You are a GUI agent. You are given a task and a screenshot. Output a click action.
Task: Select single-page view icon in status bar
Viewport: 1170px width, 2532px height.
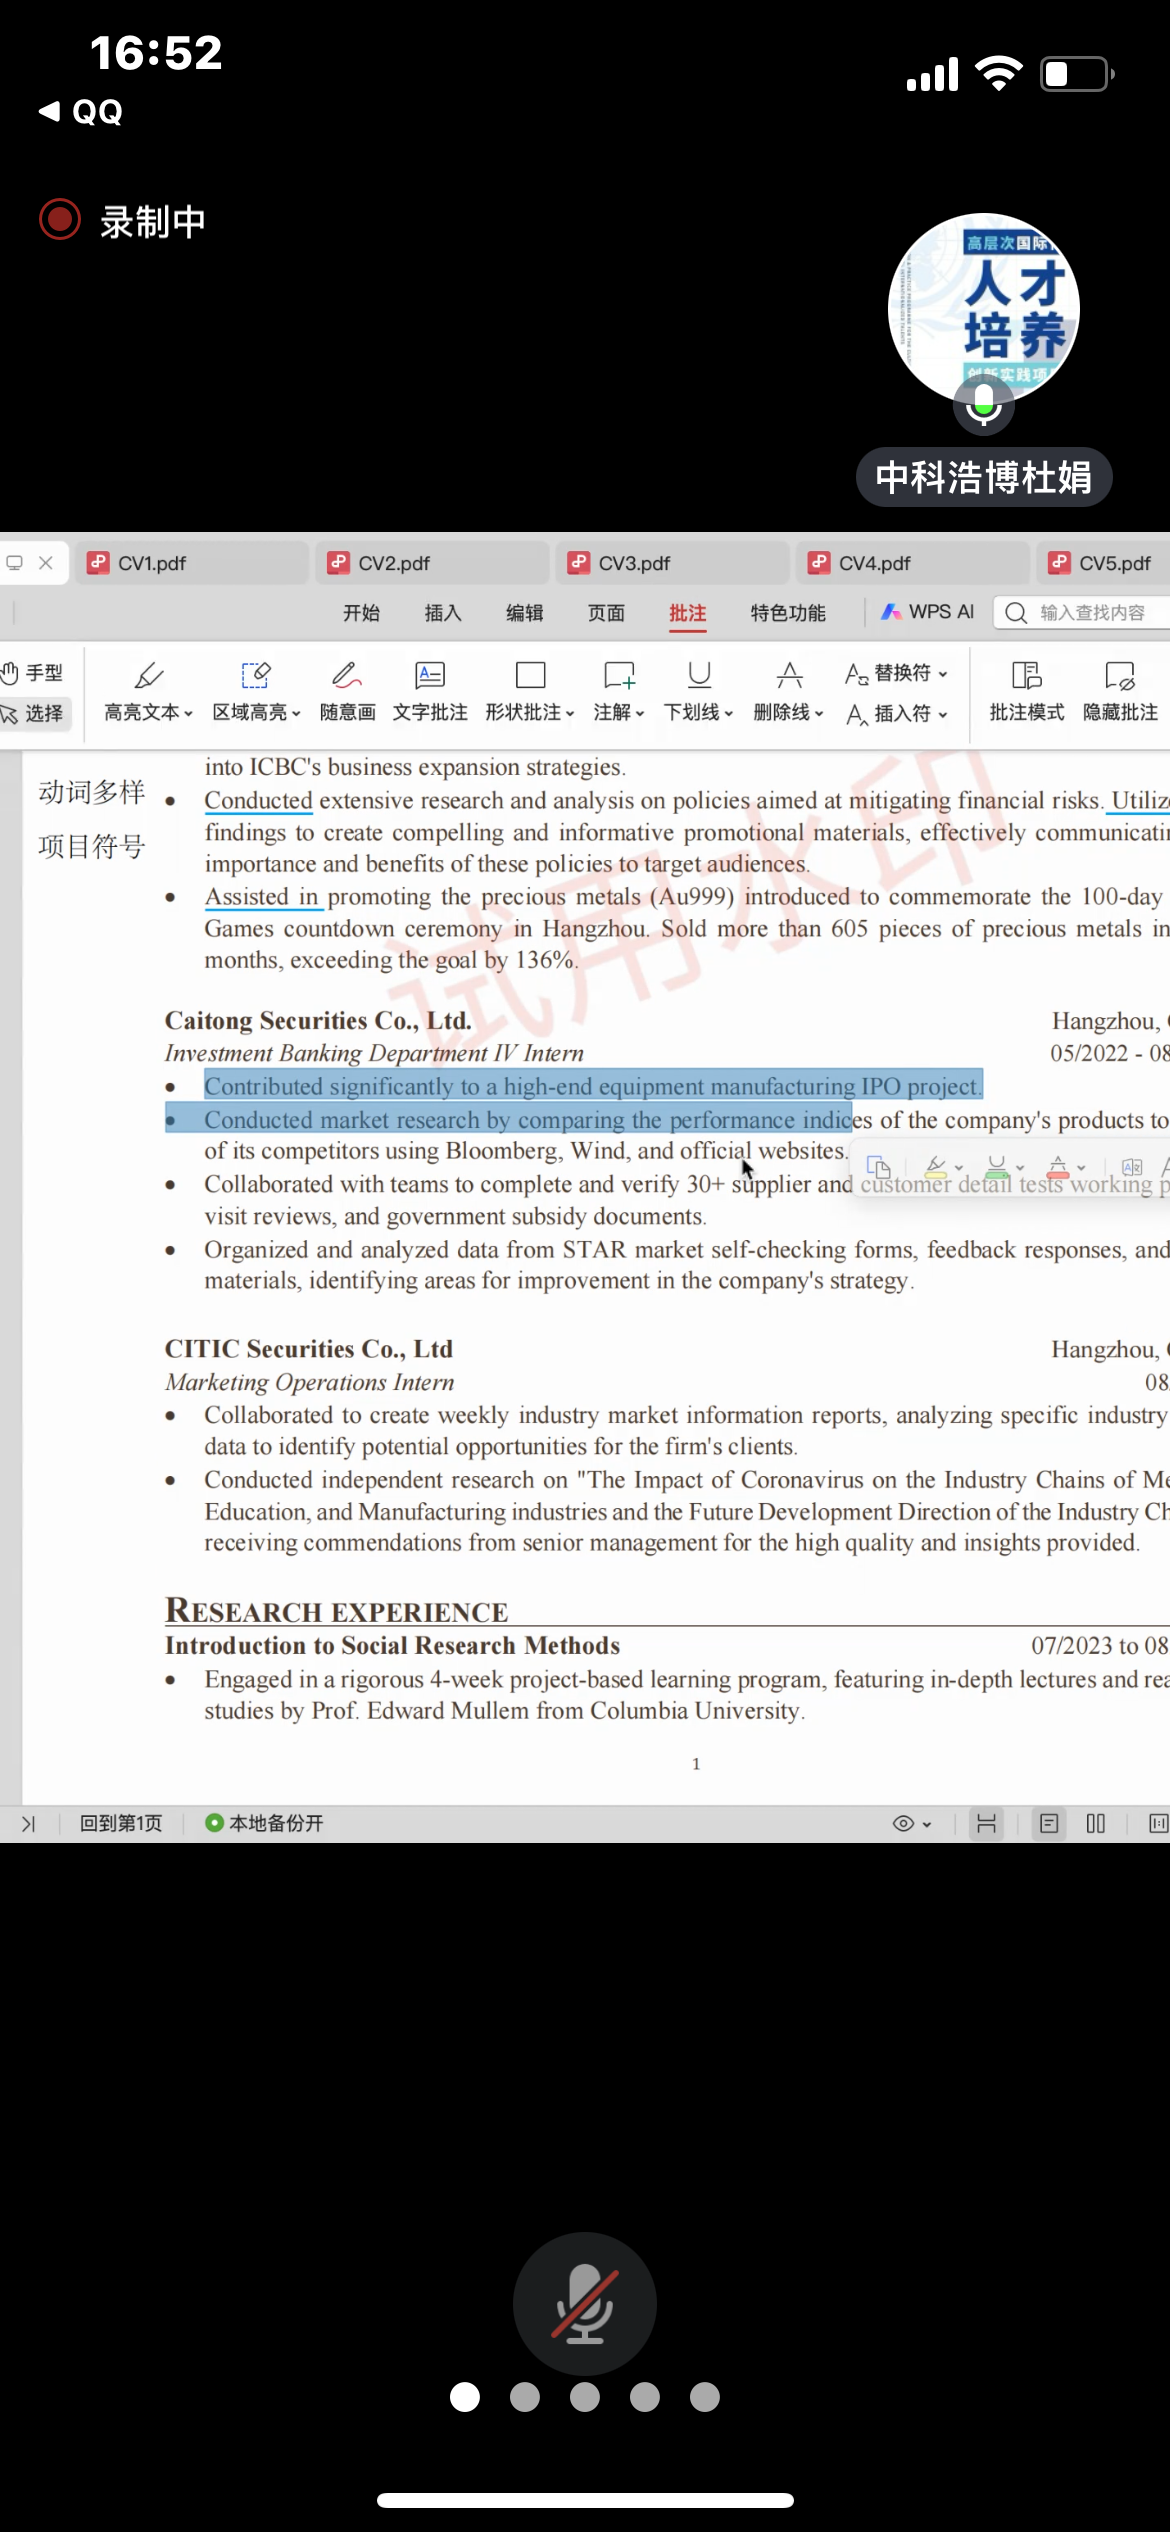pyautogui.click(x=1048, y=1824)
